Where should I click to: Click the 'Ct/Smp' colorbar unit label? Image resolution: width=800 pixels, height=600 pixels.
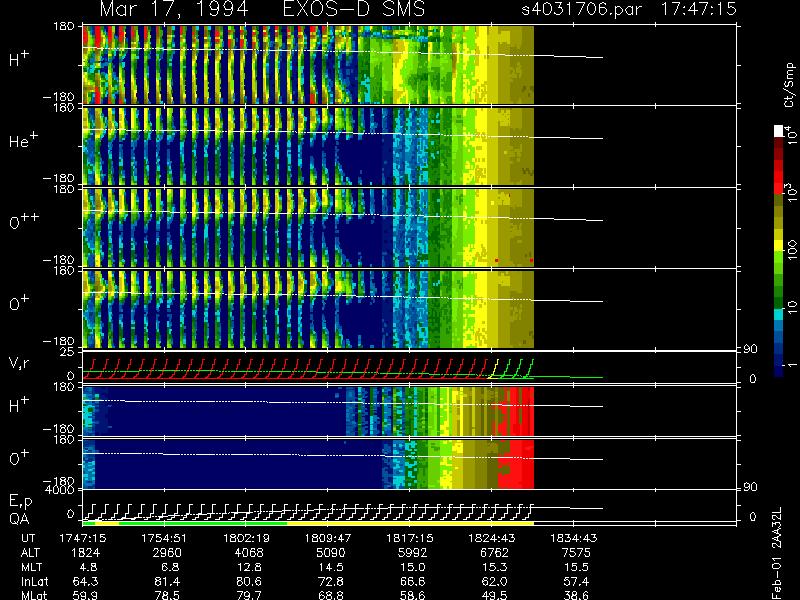point(789,85)
